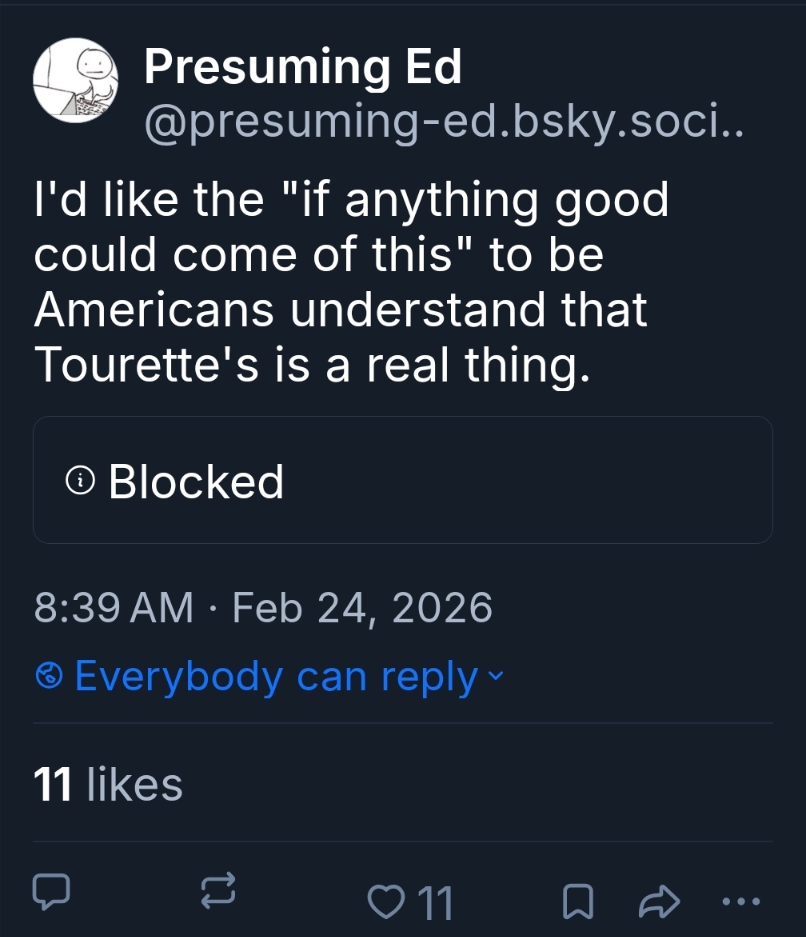This screenshot has width=806, height=937.
Task: Open the Presuming Ed display name
Action: (302, 67)
